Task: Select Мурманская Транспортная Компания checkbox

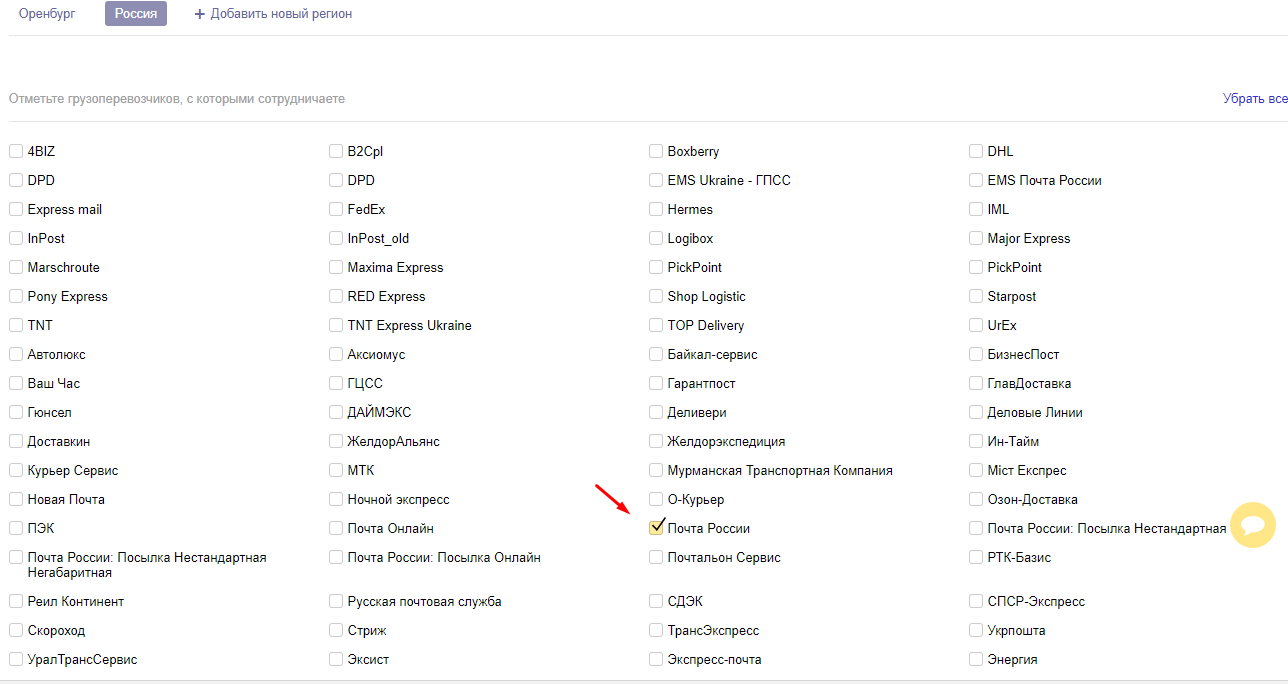Action: [656, 470]
